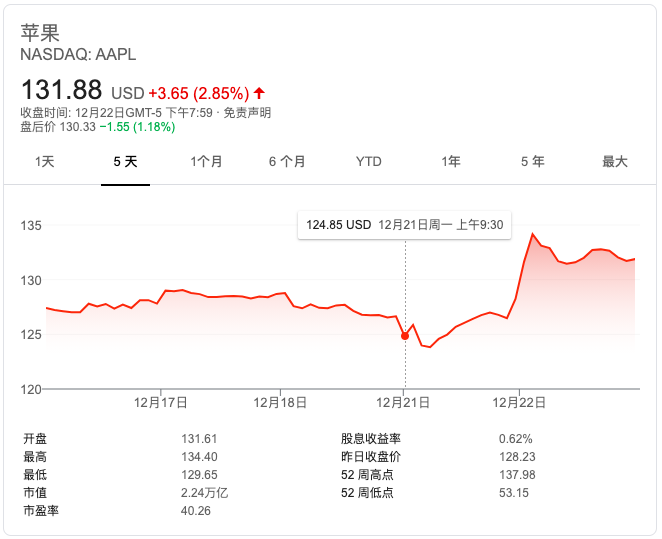Click the 盘后价 after-hours price text
662x539 pixels.
tap(98, 127)
